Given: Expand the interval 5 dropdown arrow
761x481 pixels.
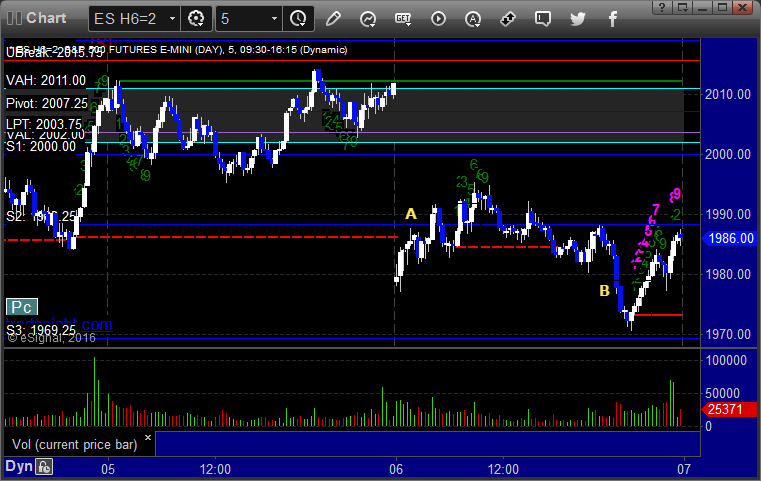Looking at the screenshot, I should click(x=274, y=19).
